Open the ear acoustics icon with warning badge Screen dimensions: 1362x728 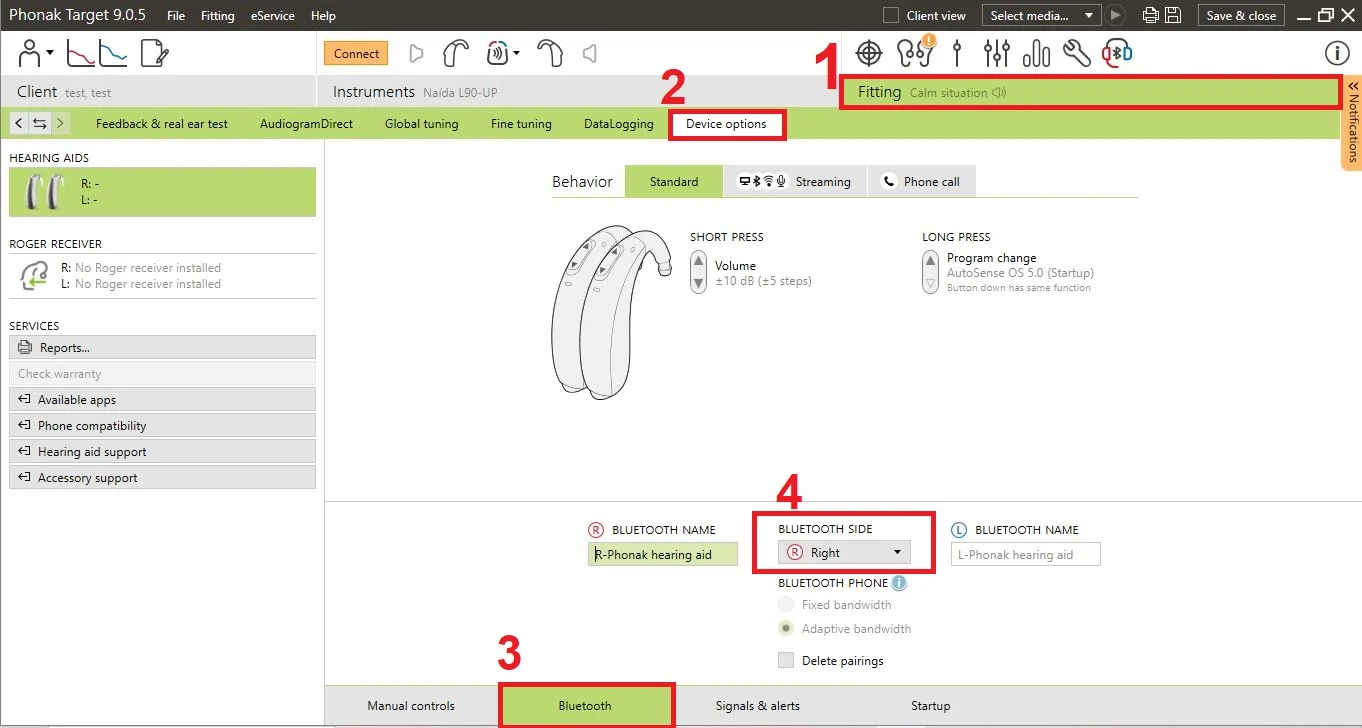pyautogui.click(x=914, y=52)
